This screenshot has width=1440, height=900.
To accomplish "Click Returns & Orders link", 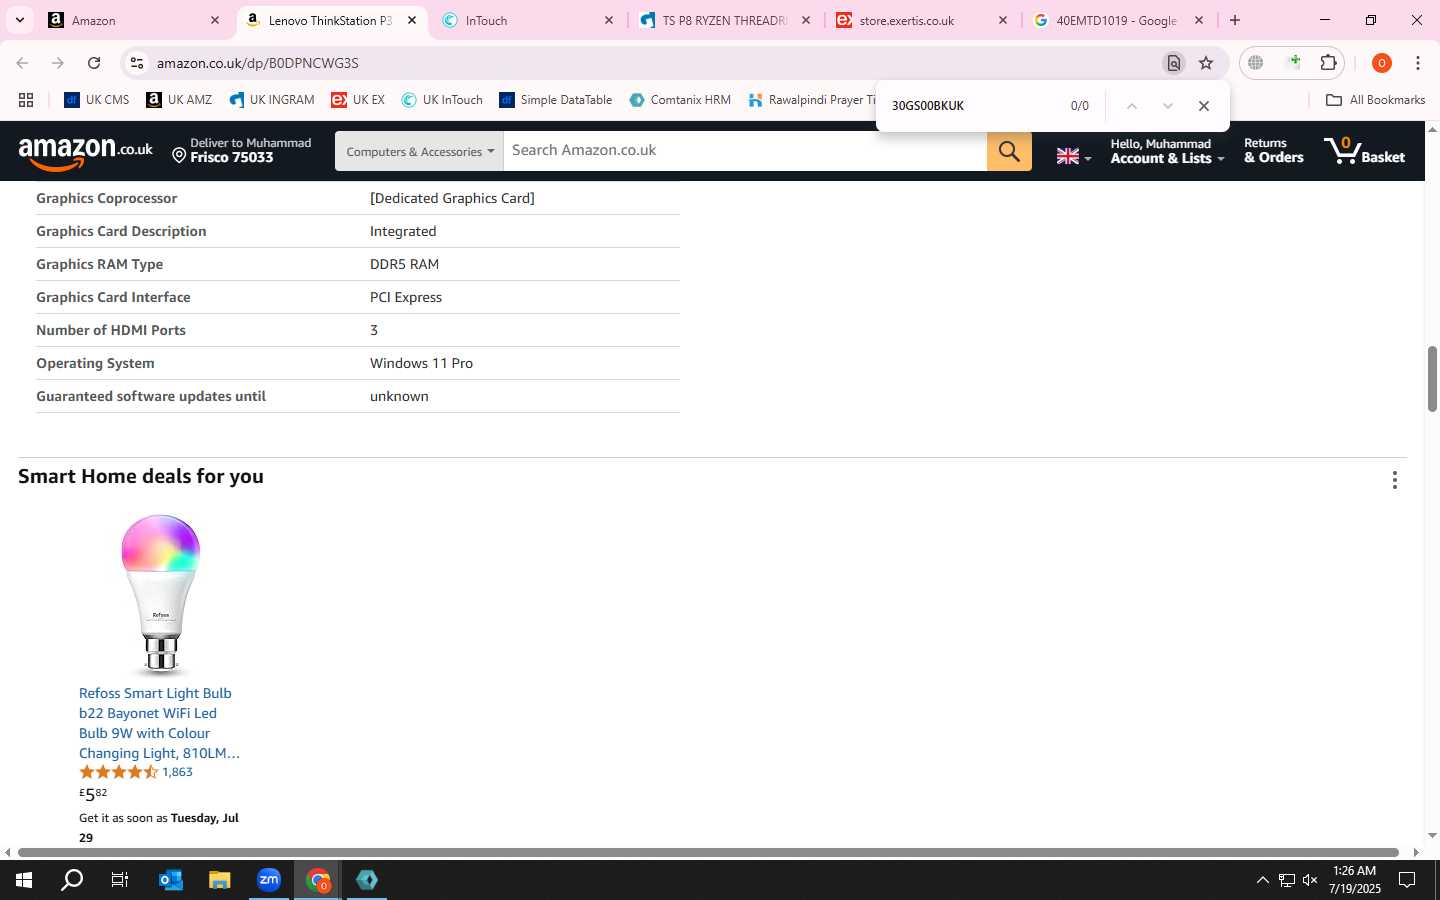I will pyautogui.click(x=1273, y=151).
